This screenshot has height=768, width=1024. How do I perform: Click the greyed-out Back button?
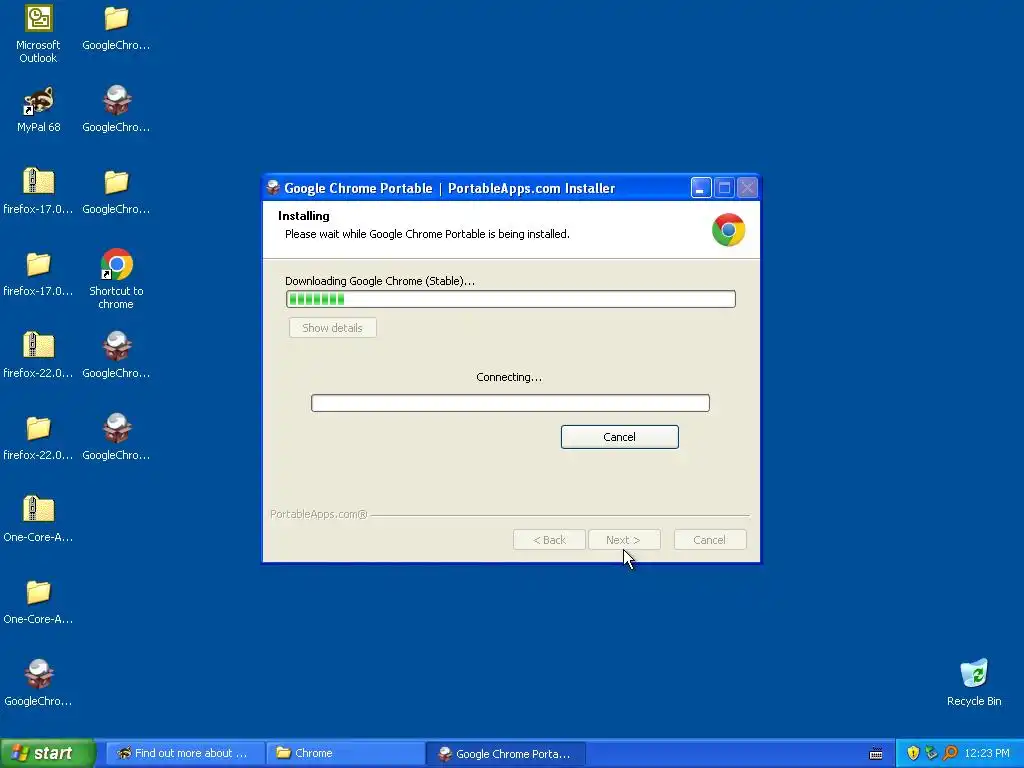549,540
